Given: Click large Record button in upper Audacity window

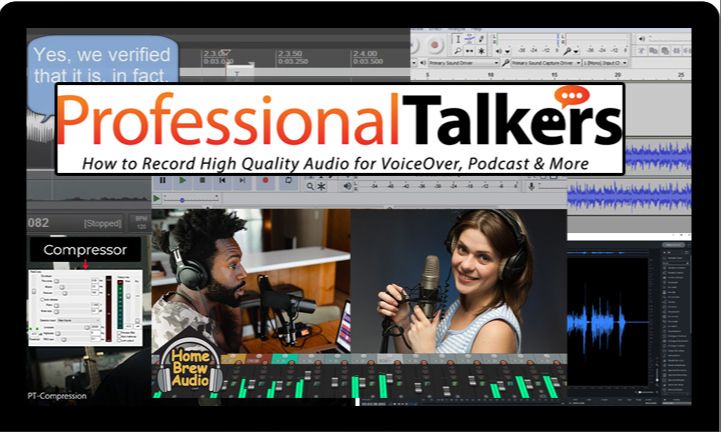Looking at the screenshot, I should point(435,45).
